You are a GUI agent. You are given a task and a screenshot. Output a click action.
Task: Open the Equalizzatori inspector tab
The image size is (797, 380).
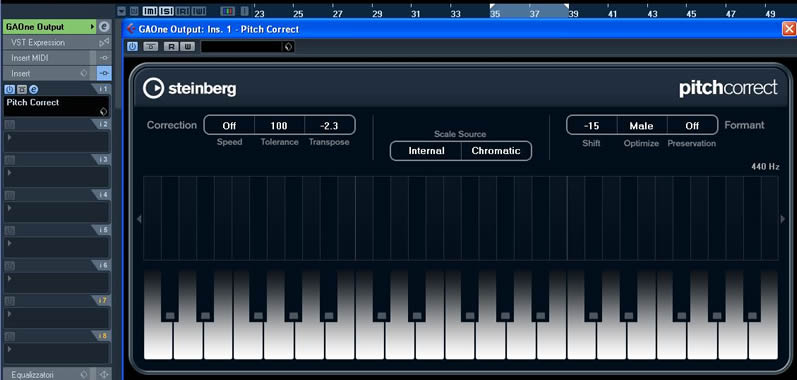pyautogui.click(x=32, y=375)
